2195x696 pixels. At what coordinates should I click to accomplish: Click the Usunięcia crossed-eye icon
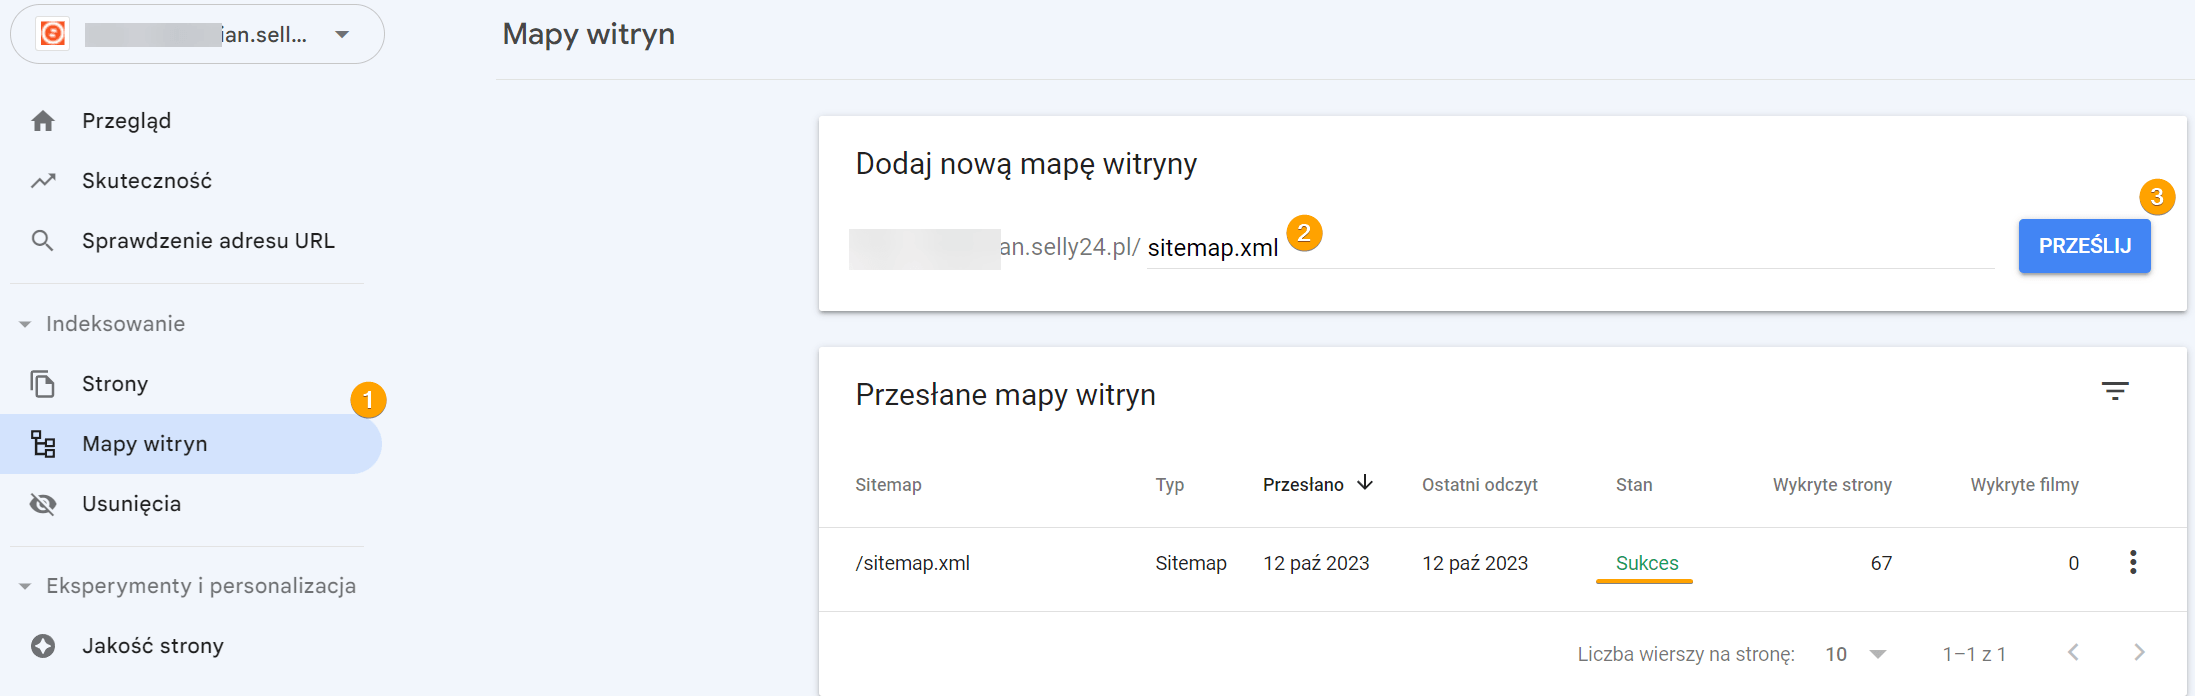[43, 504]
